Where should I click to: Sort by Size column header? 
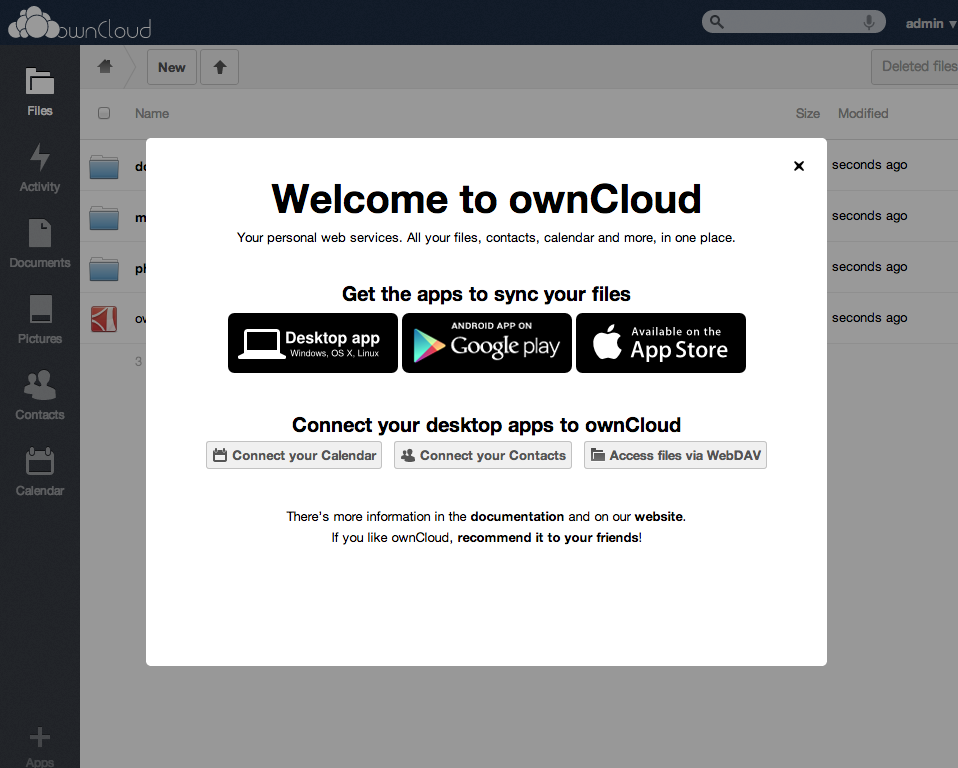[x=808, y=113]
